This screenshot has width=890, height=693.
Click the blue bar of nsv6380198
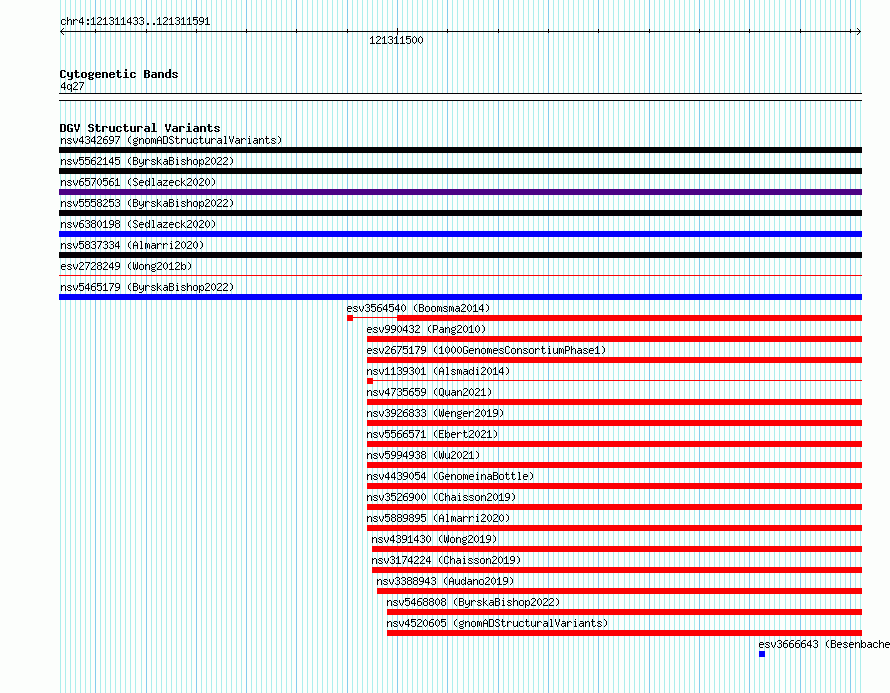click(460, 234)
